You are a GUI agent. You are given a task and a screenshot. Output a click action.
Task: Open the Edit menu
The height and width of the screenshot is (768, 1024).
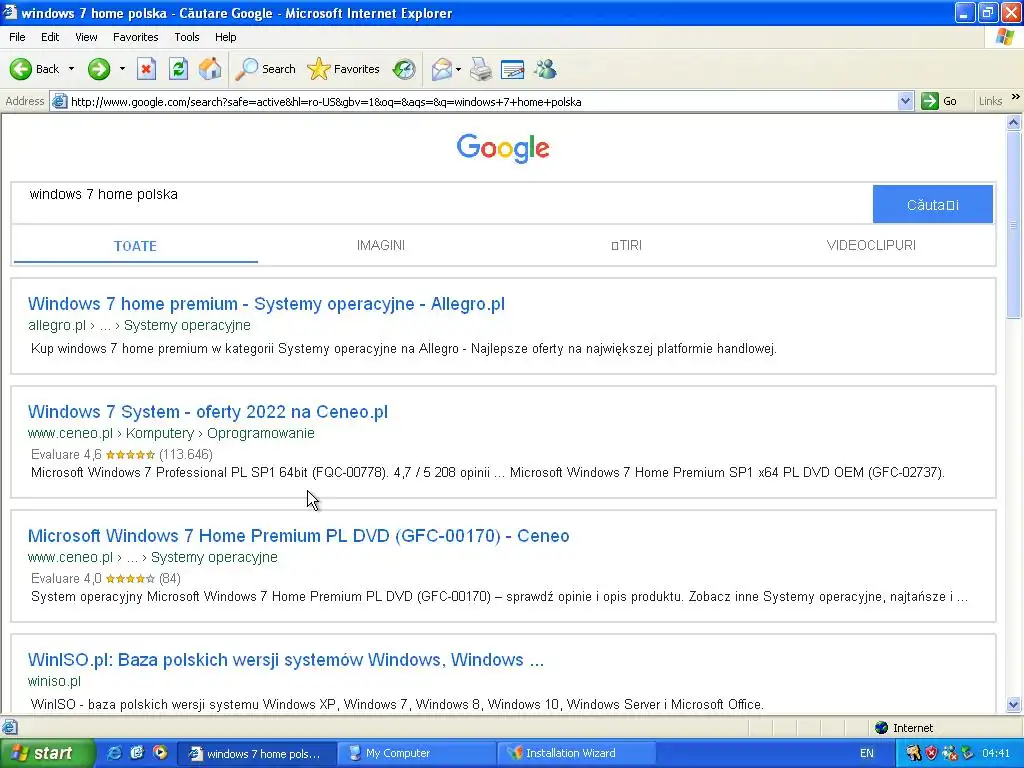(x=50, y=37)
